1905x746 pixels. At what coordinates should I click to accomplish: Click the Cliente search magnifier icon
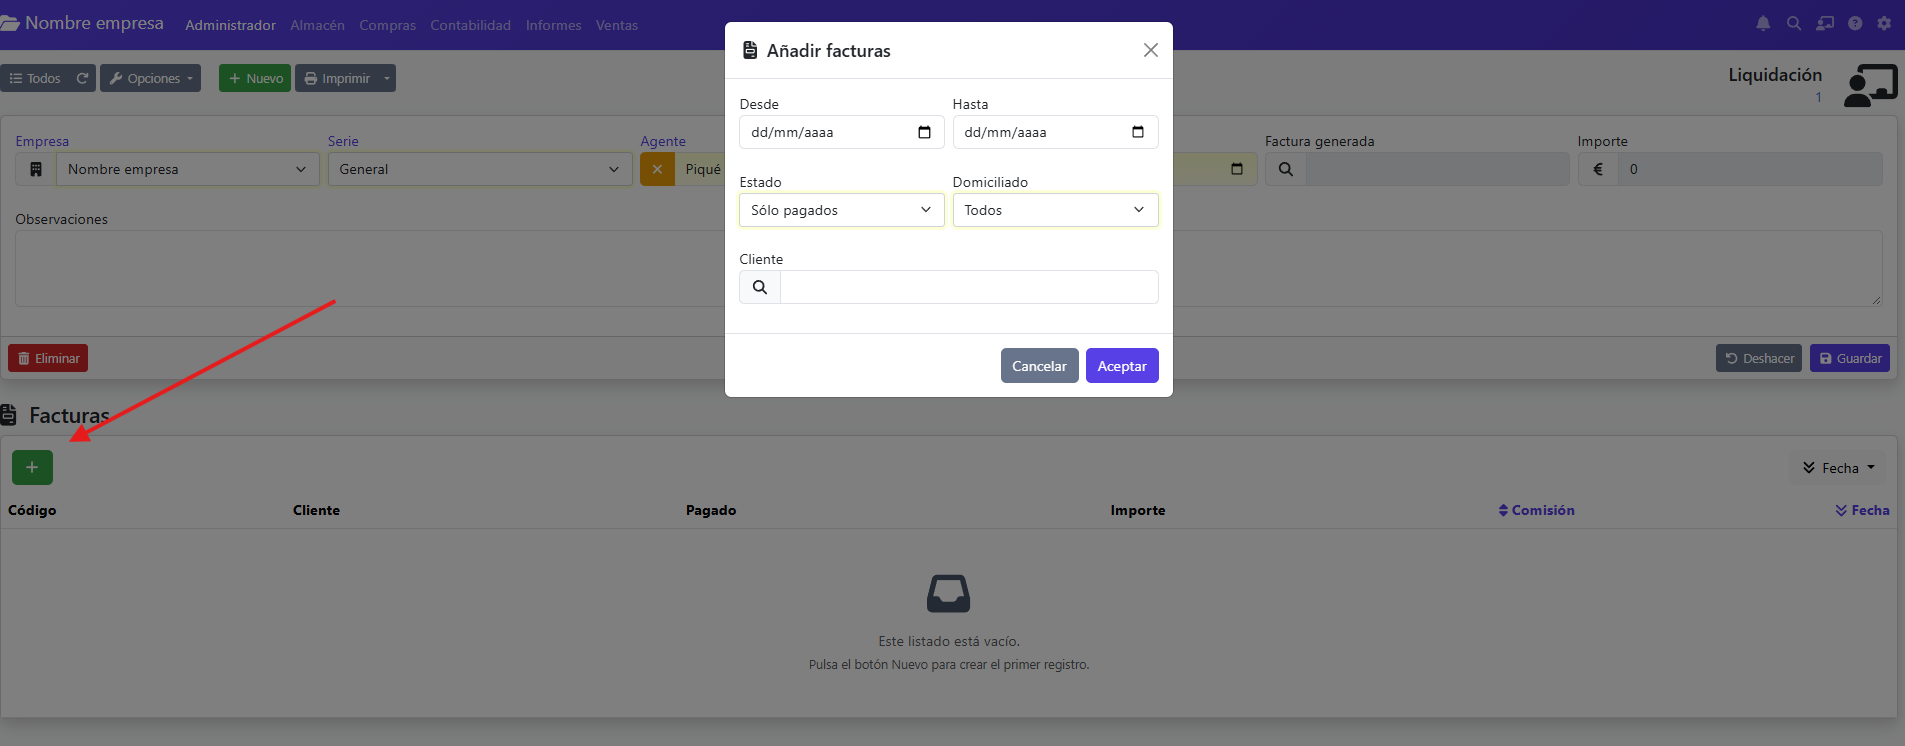(760, 287)
